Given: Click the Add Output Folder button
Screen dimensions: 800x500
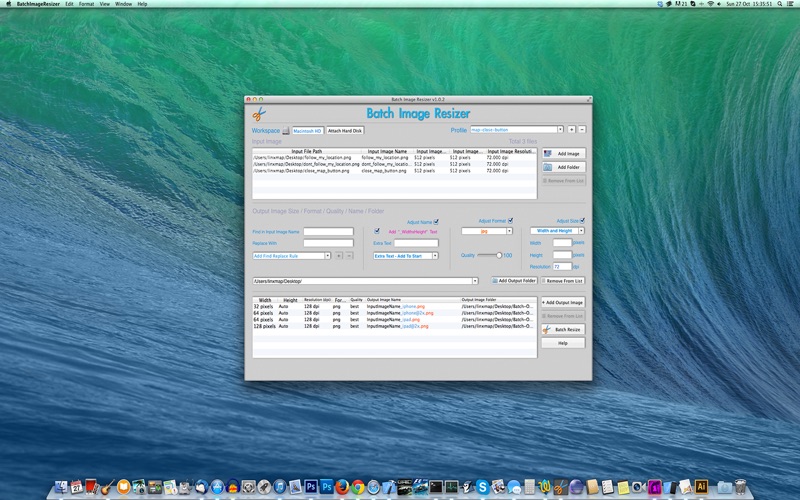Looking at the screenshot, I should [514, 281].
